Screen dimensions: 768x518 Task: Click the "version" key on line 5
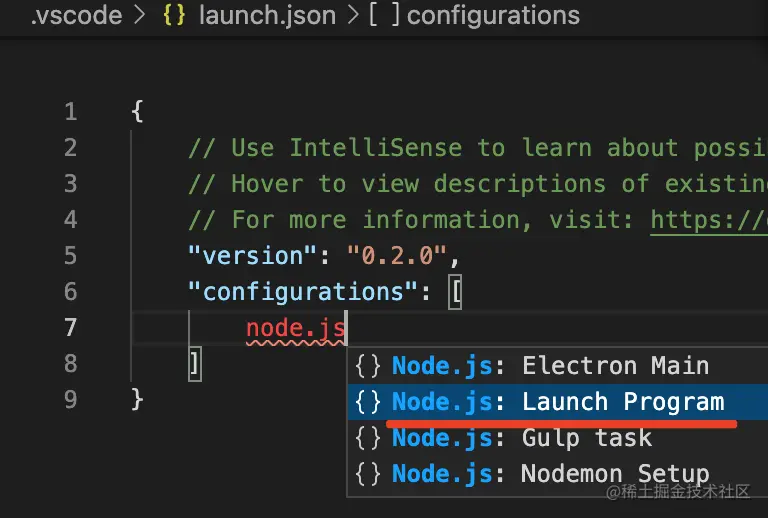click(x=253, y=256)
